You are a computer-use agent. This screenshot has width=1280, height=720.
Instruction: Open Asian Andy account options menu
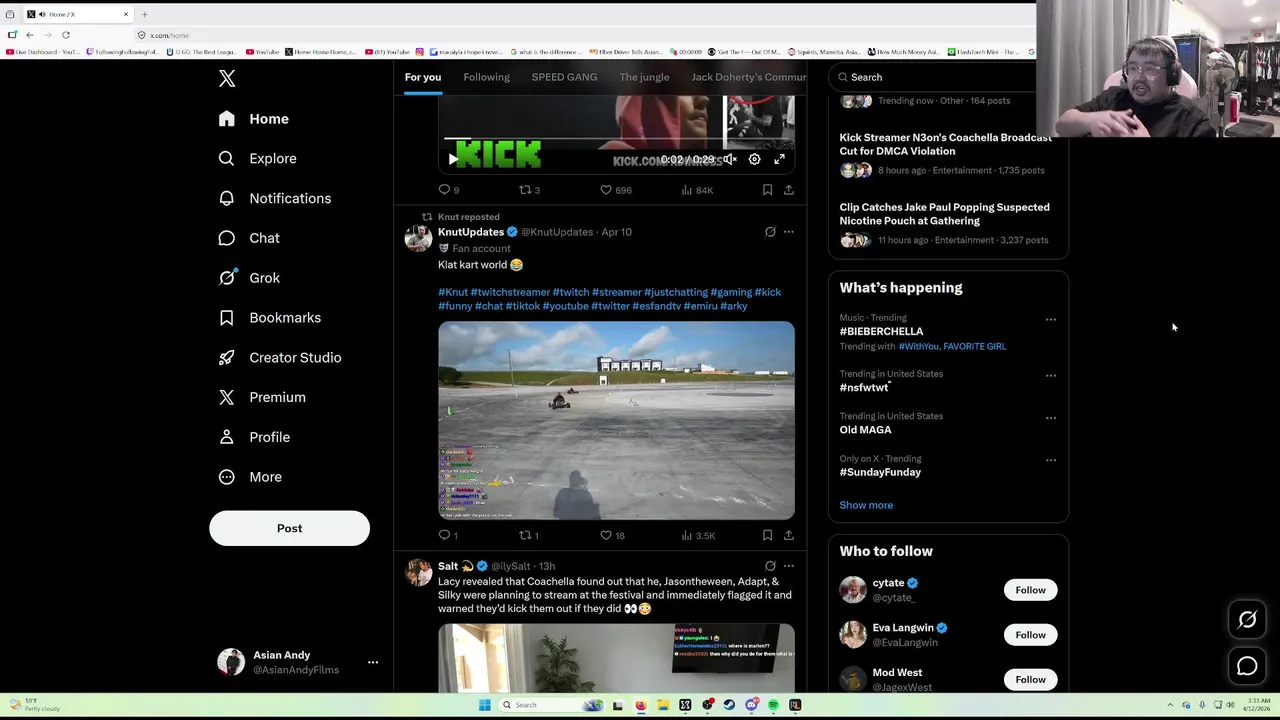(373, 662)
